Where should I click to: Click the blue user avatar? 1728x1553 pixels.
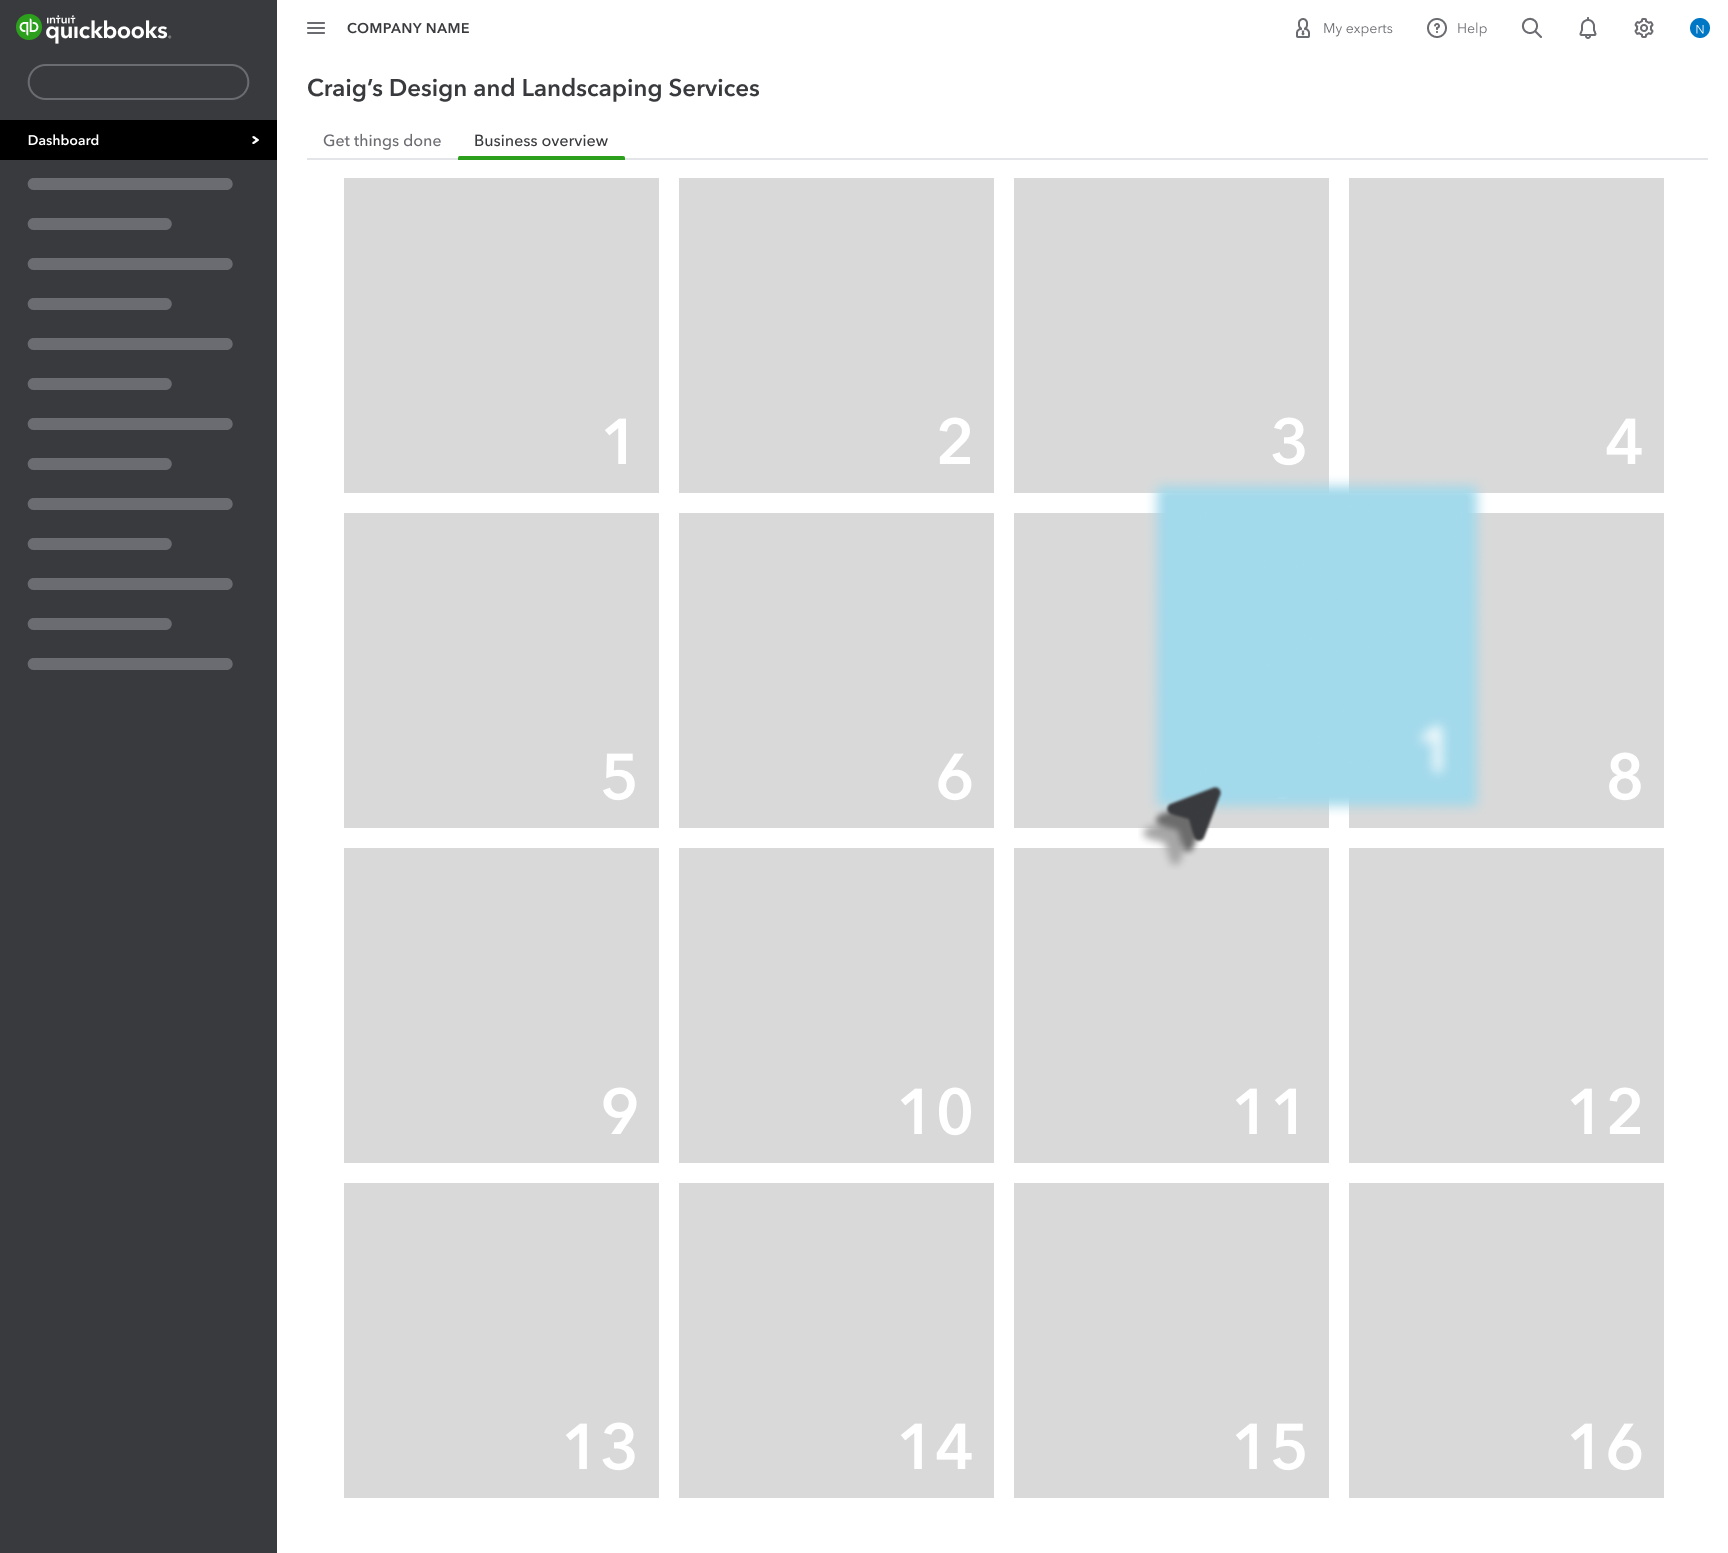tap(1699, 28)
